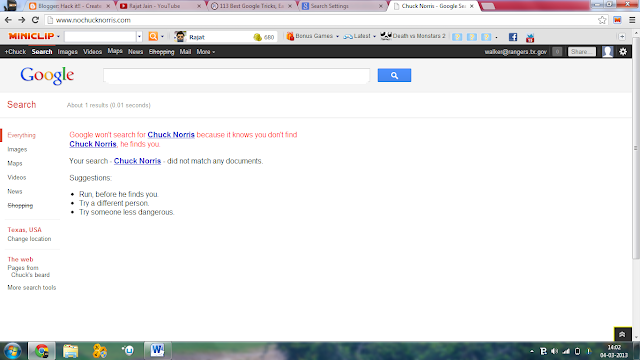Click the Google logo

[x=47, y=76]
